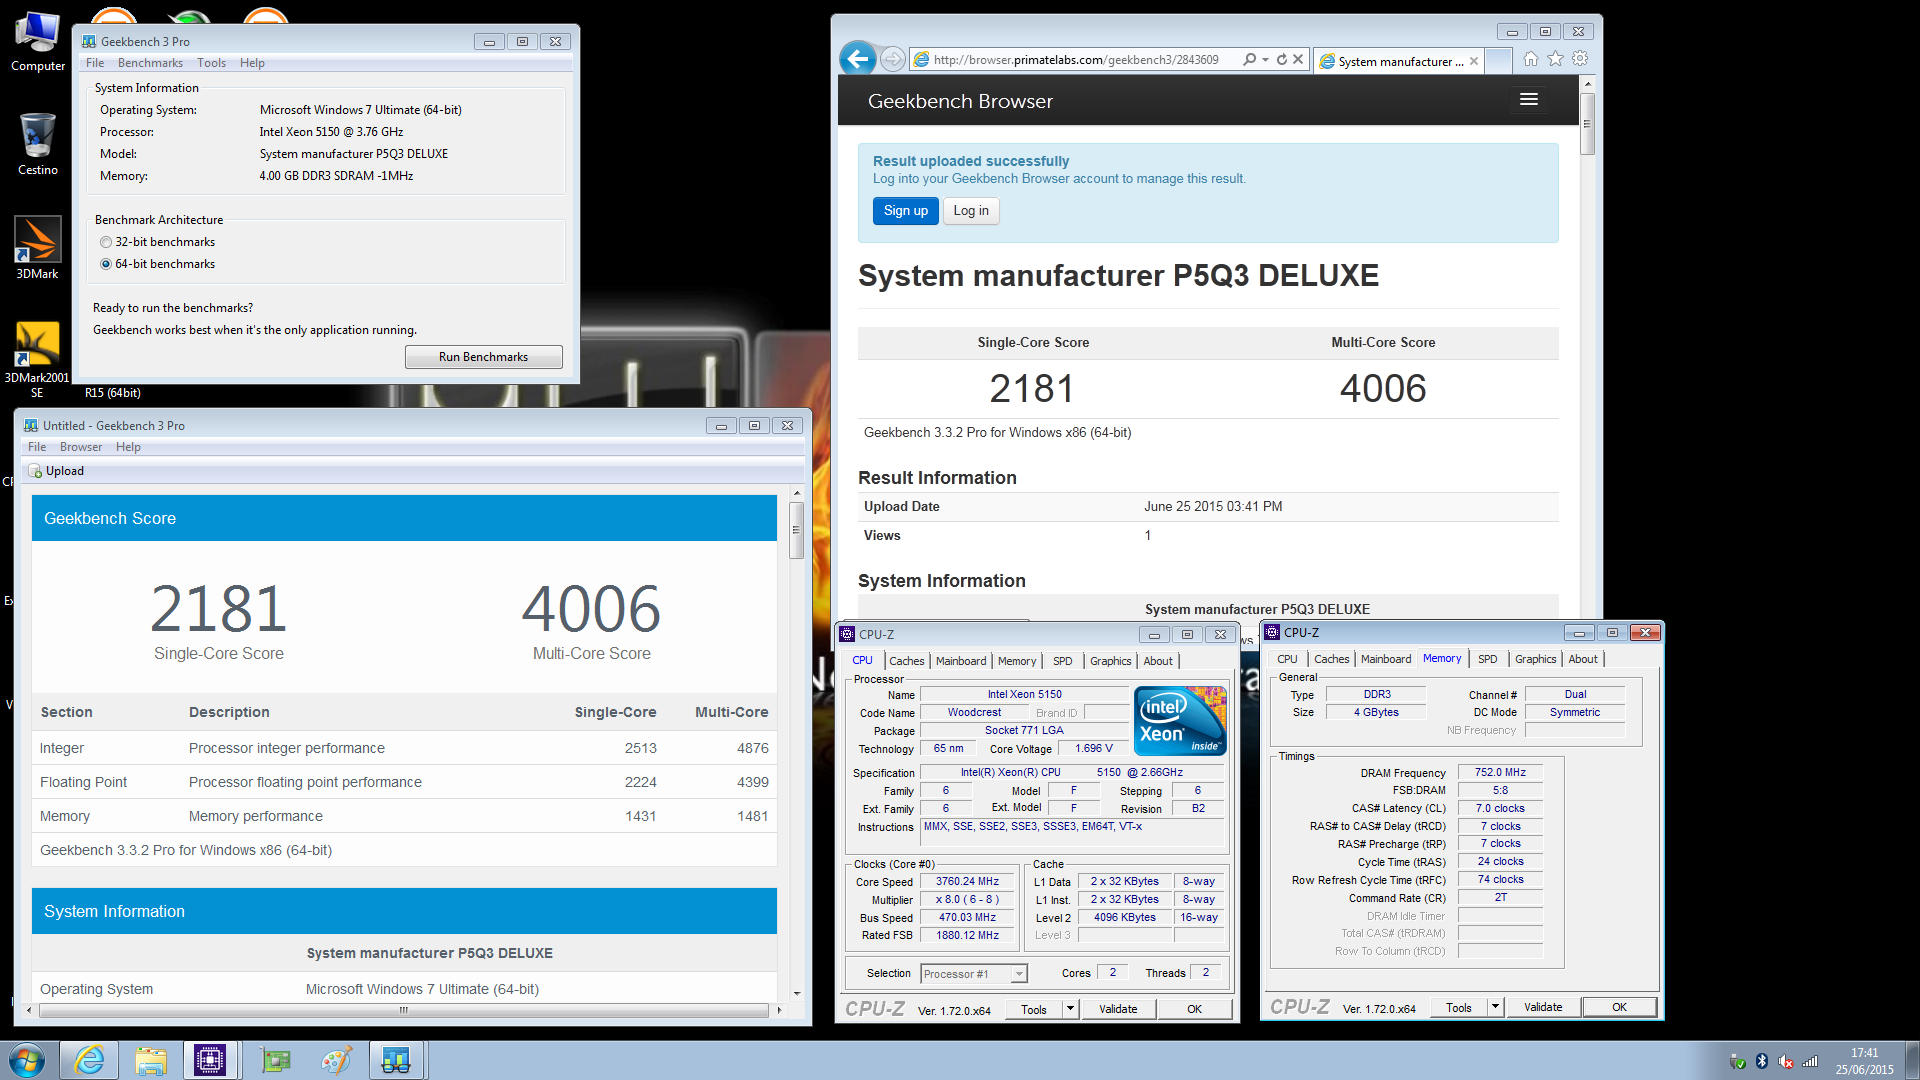Close the System manufacturer browser tab

tap(1474, 61)
